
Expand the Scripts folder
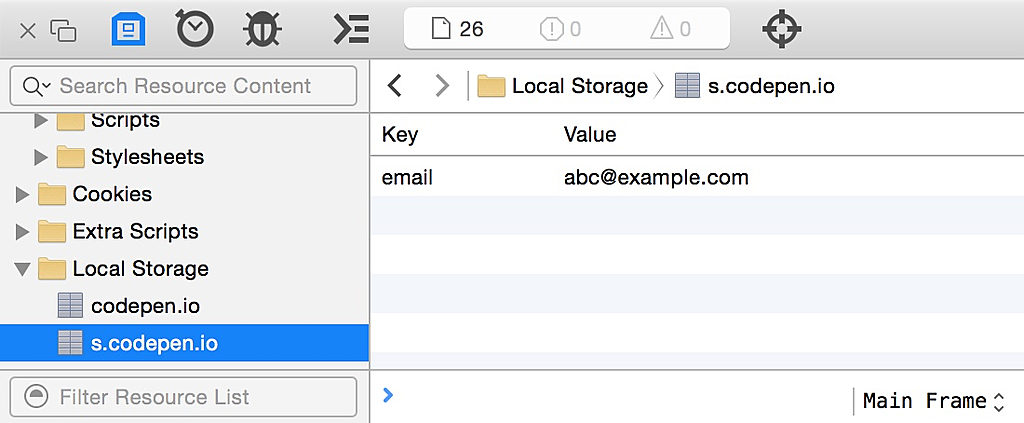pos(41,120)
